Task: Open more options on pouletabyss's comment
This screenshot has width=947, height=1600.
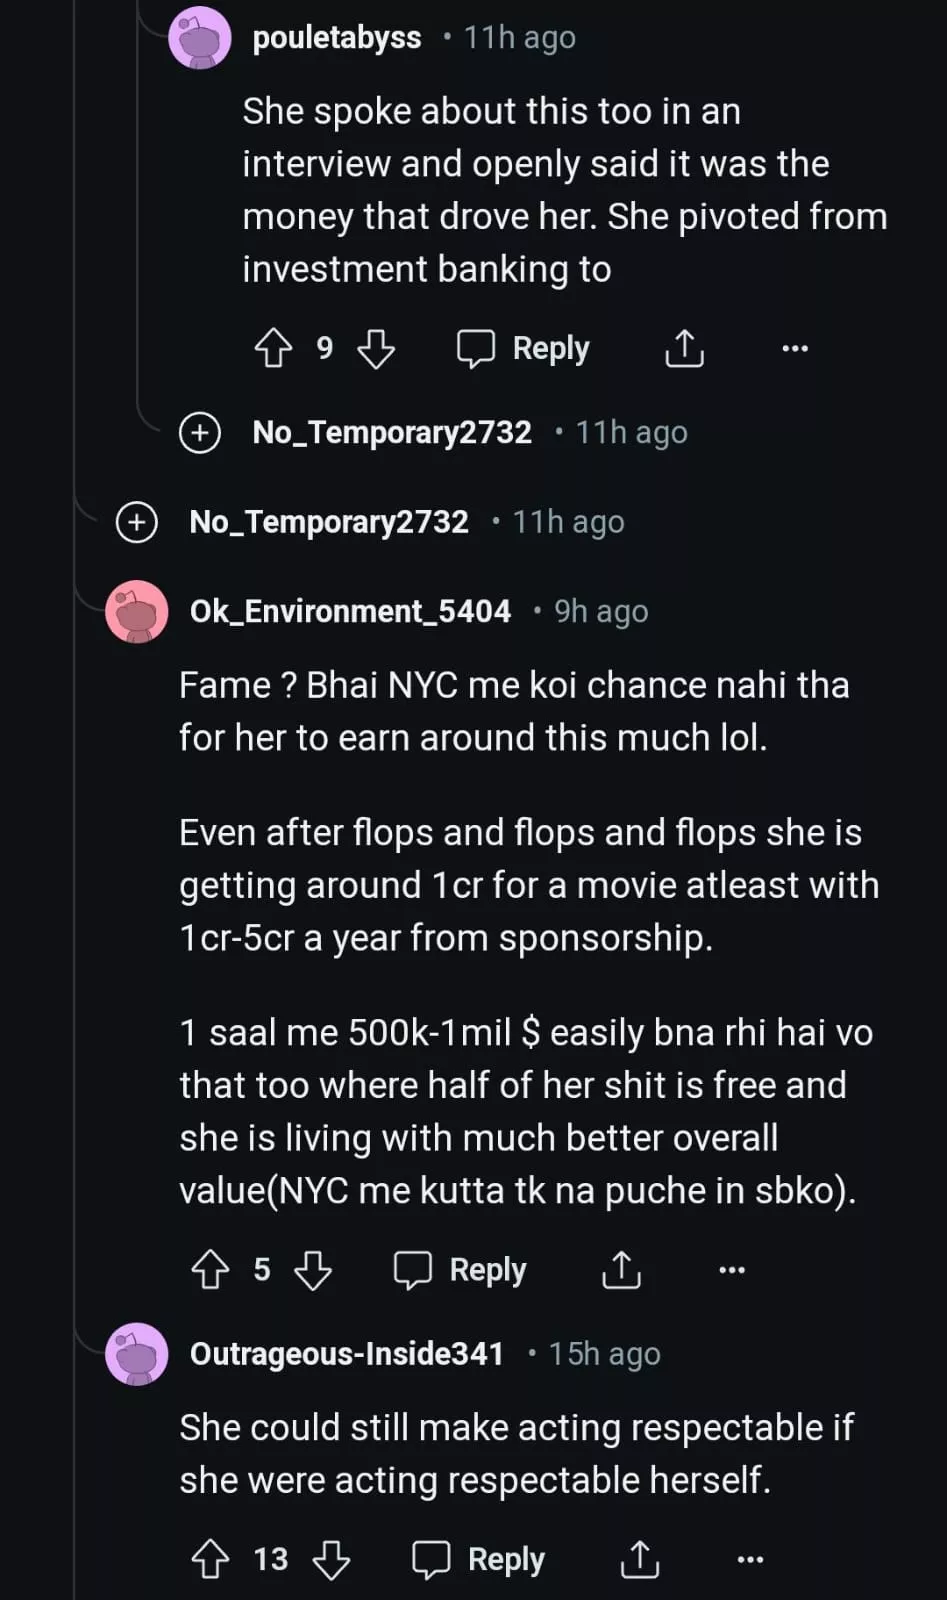Action: tap(795, 348)
